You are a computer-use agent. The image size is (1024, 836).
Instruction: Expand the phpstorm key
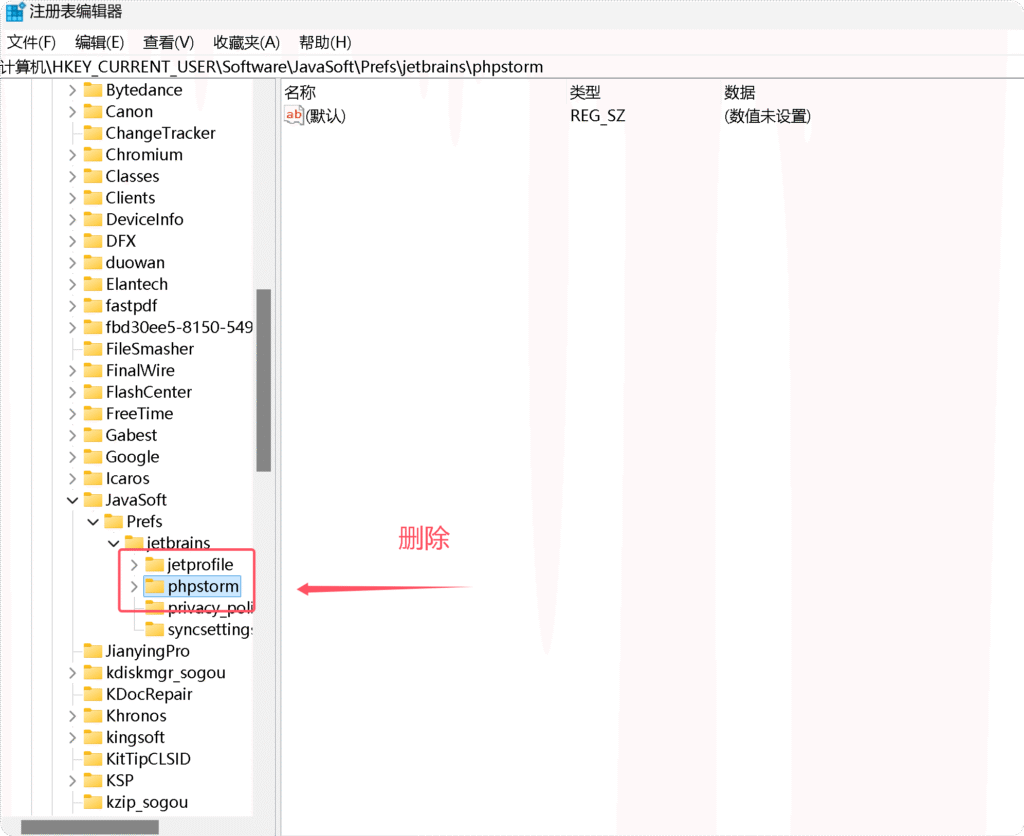click(x=134, y=587)
